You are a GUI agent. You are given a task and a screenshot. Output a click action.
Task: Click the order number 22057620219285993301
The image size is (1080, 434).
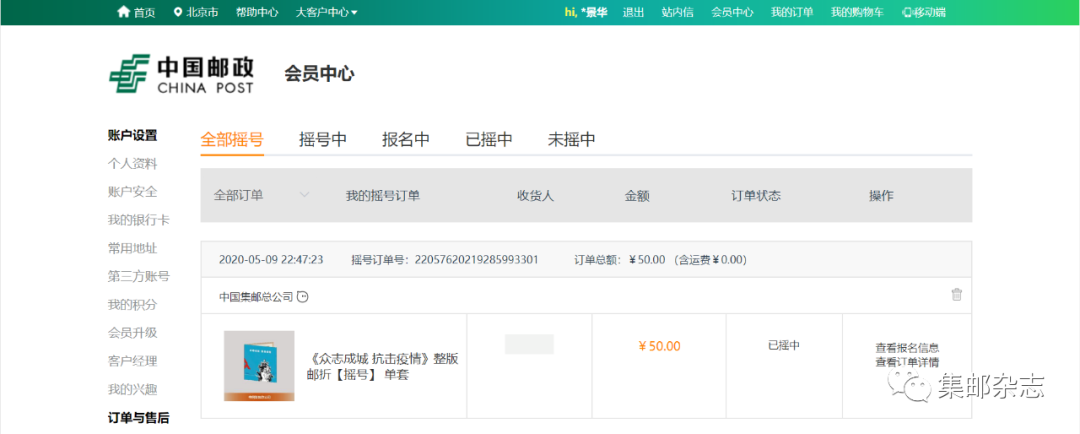tap(477, 260)
